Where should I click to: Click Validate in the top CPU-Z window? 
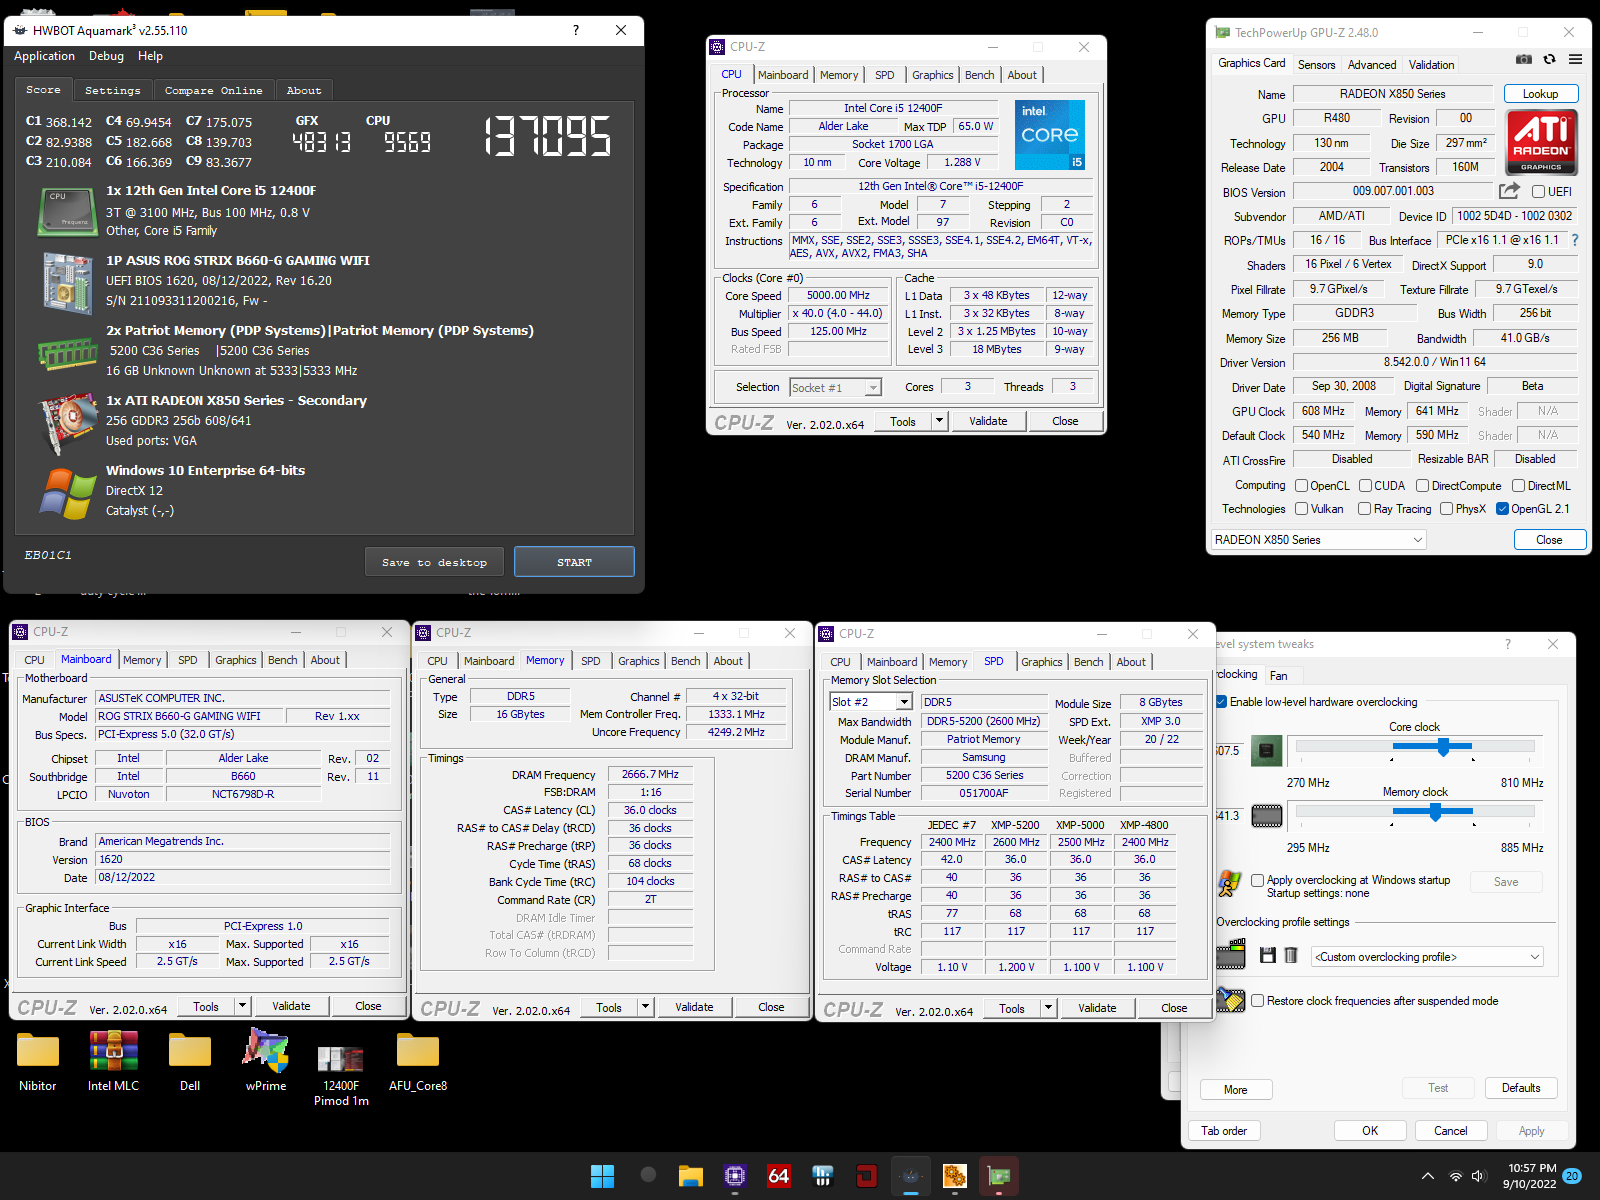tap(988, 421)
